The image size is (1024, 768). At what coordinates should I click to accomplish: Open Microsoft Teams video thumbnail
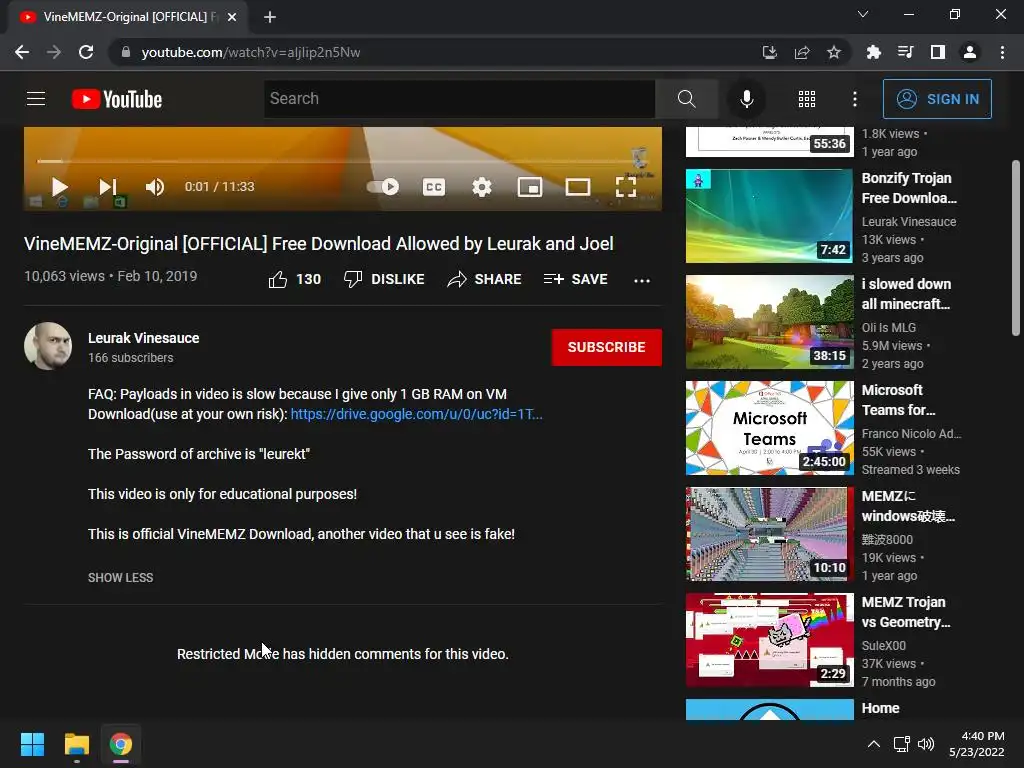(769, 428)
